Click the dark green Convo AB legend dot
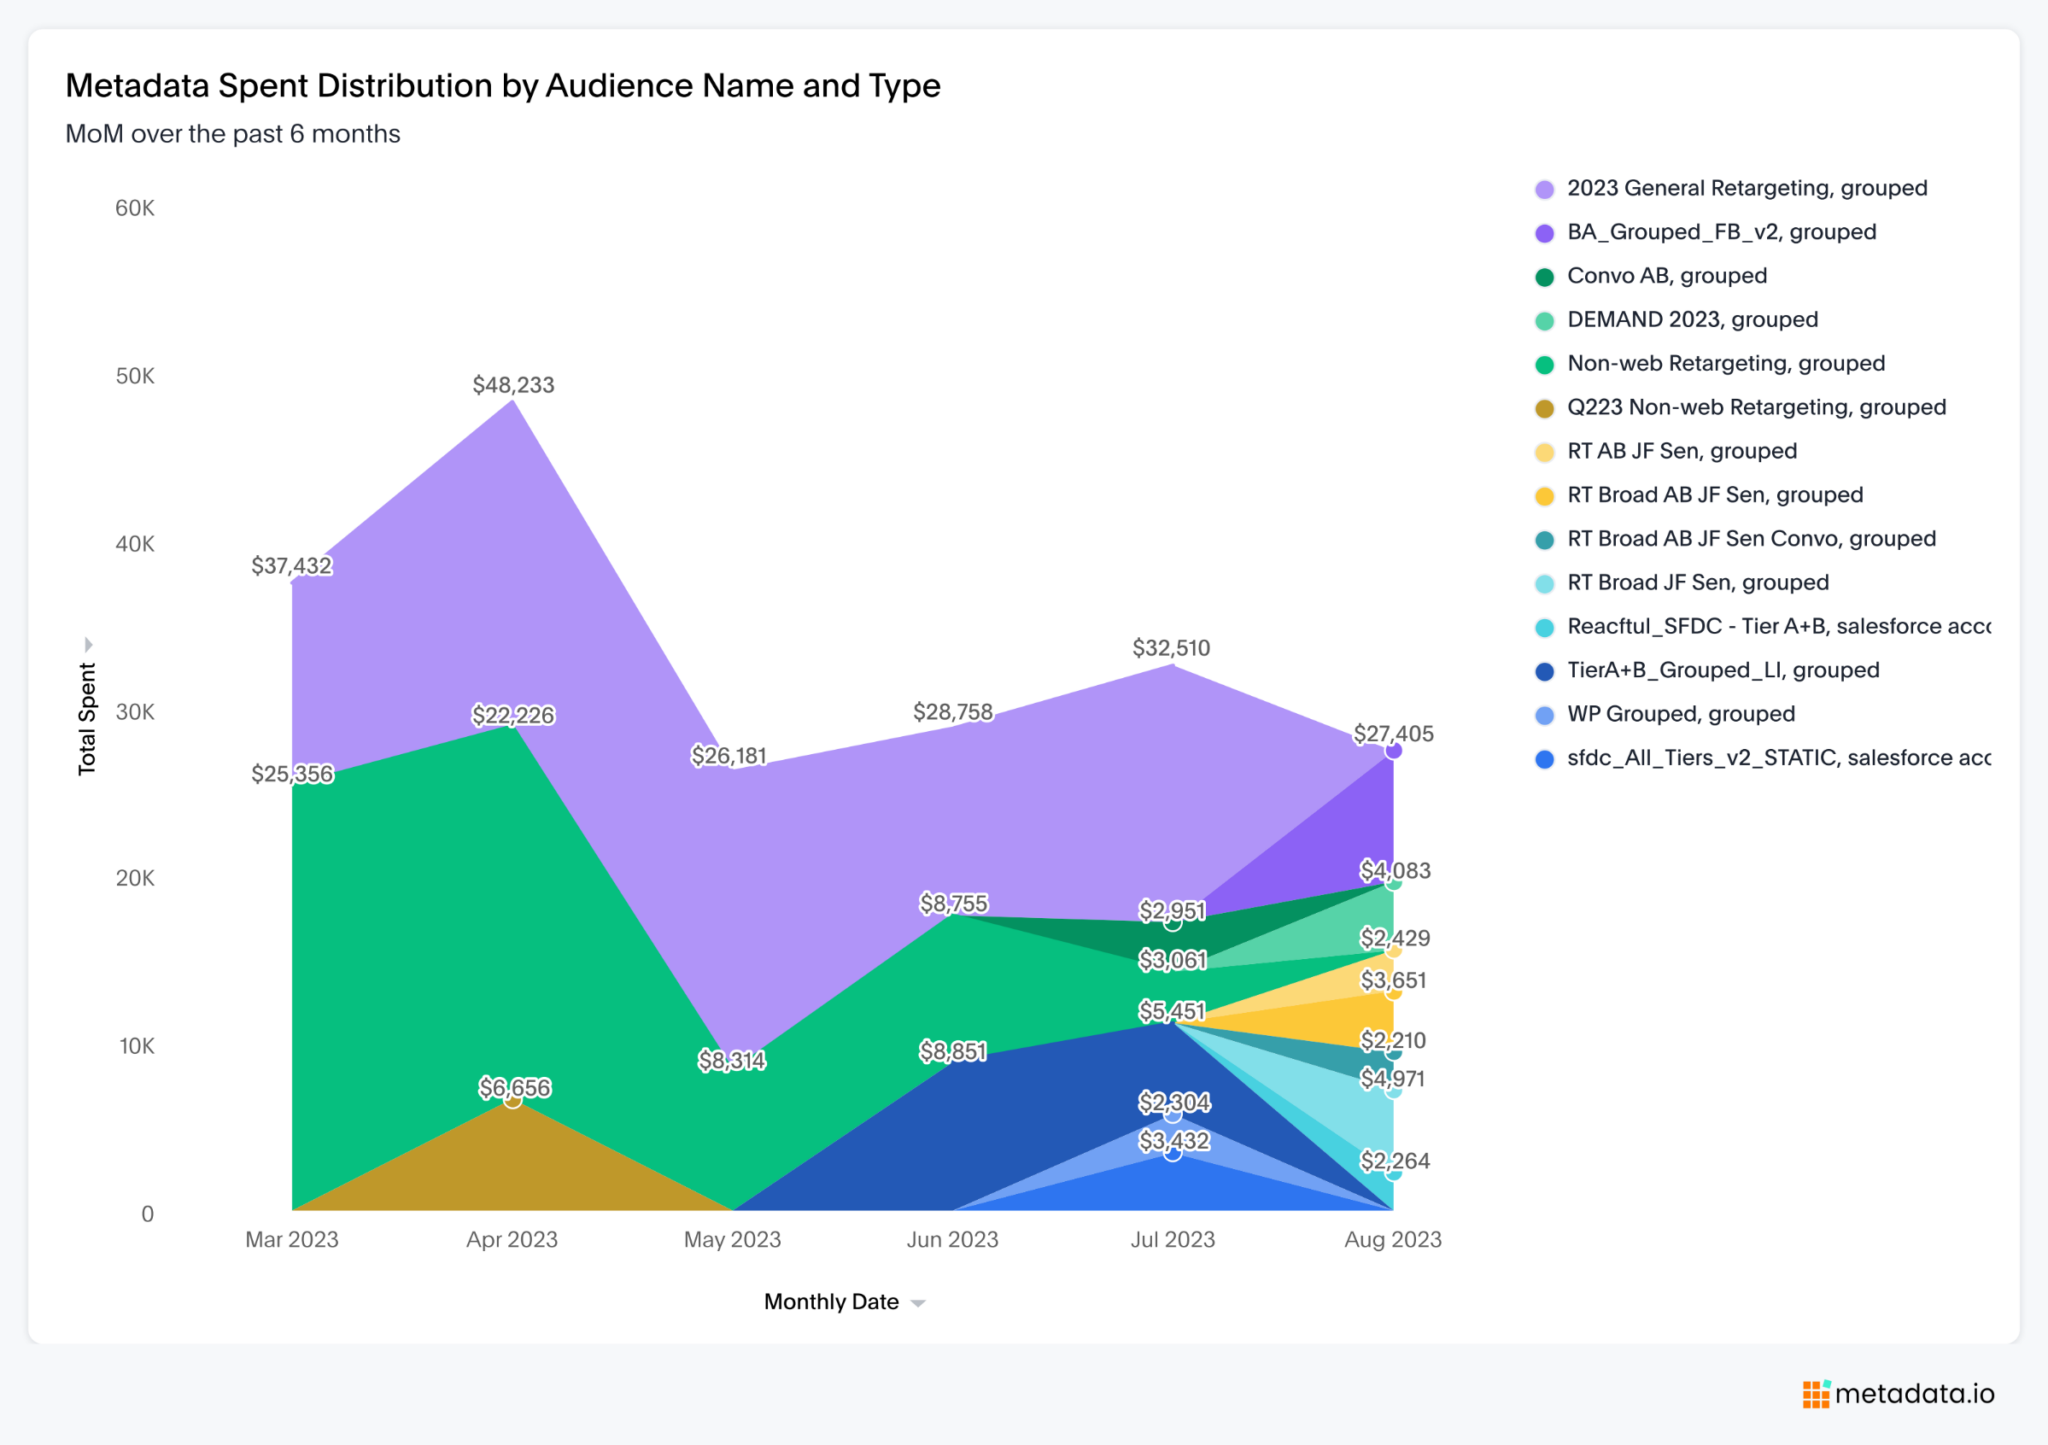Screen dimensions: 2048x1445 1546,275
